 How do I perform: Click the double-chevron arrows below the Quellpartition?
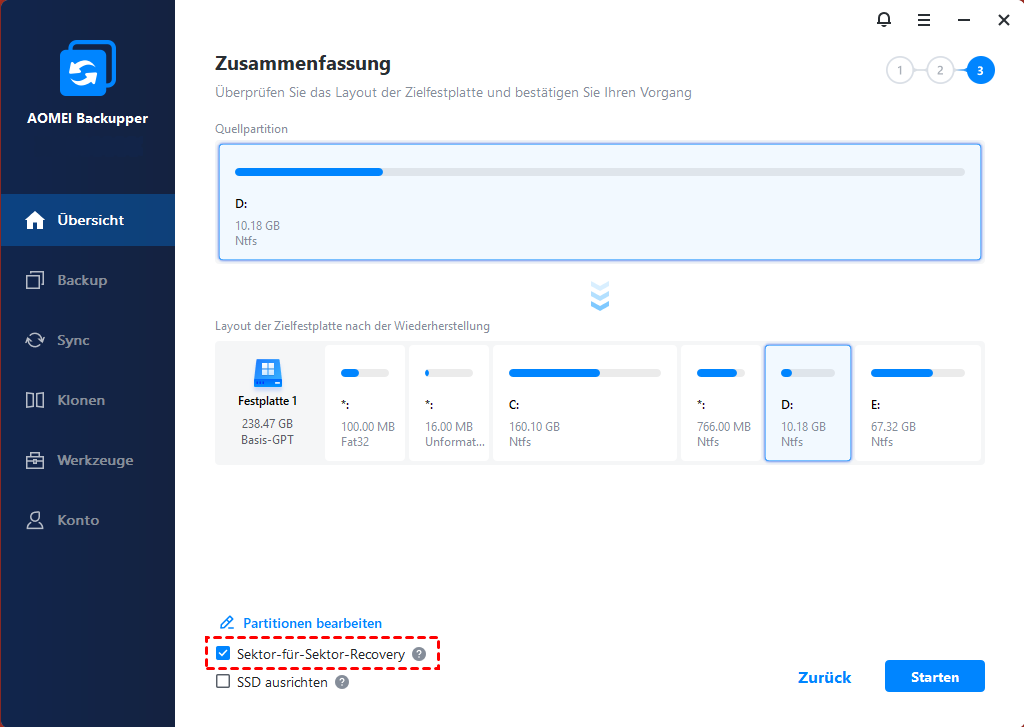(600, 296)
